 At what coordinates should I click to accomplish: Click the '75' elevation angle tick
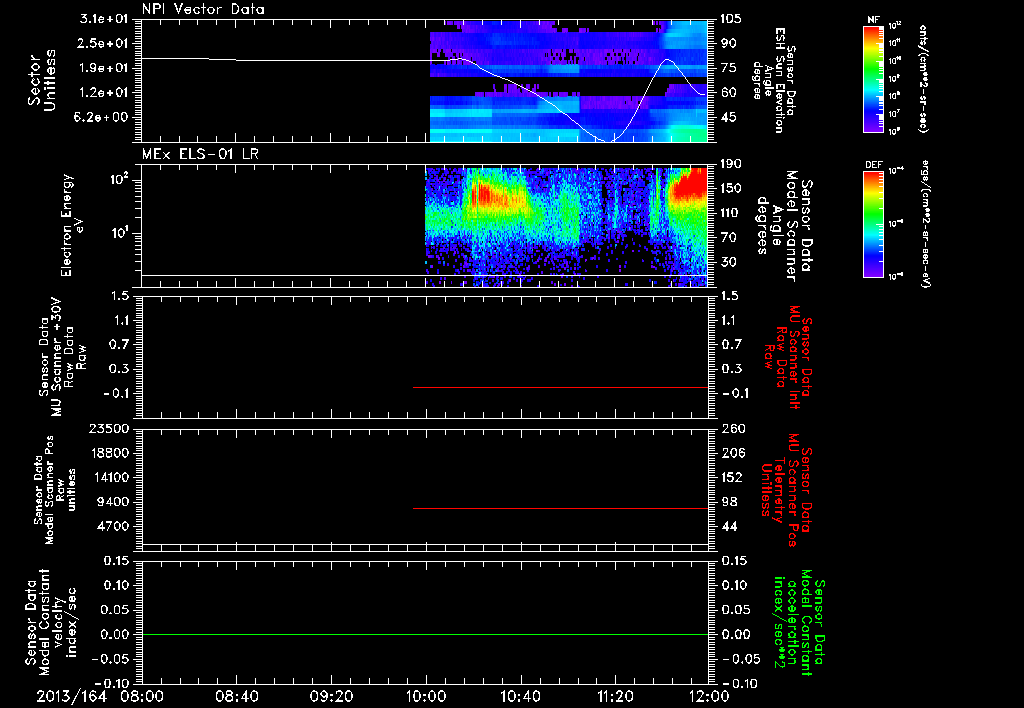point(728,68)
